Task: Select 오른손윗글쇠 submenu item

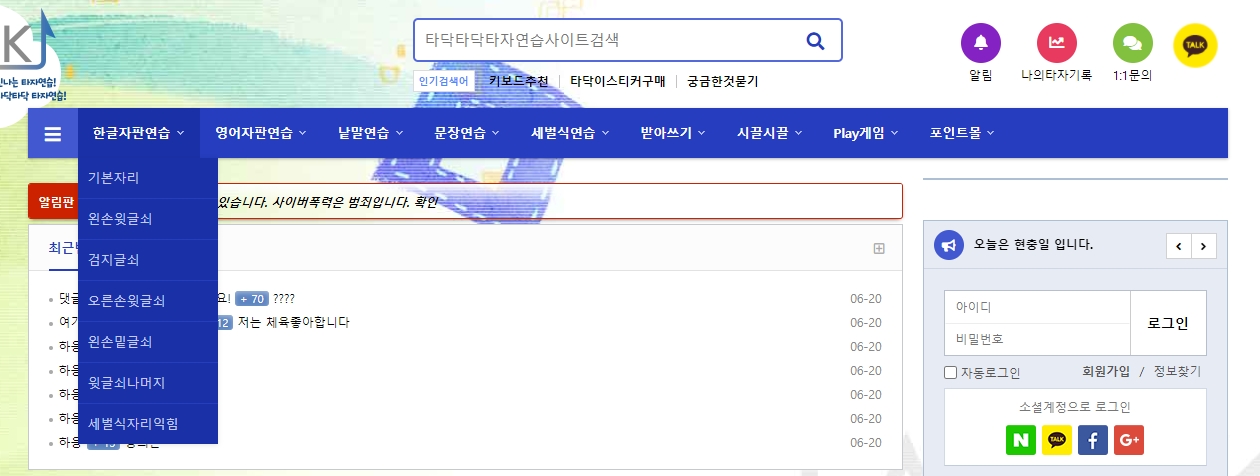Action: coord(148,301)
